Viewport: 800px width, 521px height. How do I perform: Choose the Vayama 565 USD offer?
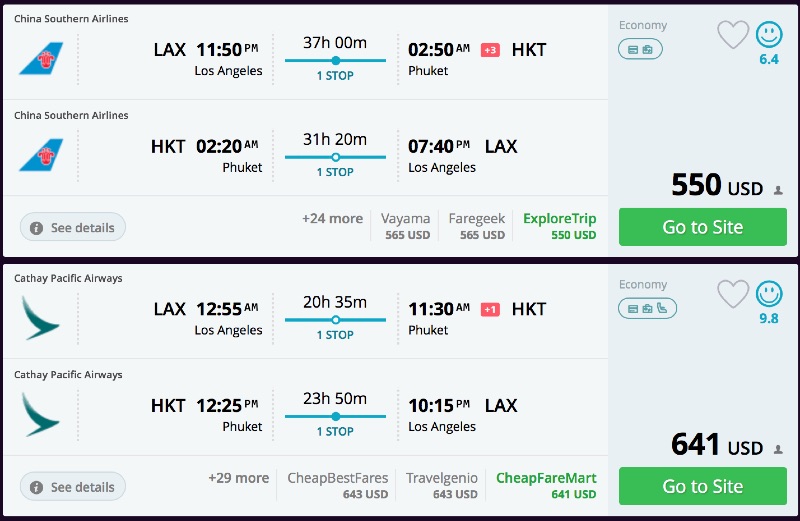coord(405,226)
